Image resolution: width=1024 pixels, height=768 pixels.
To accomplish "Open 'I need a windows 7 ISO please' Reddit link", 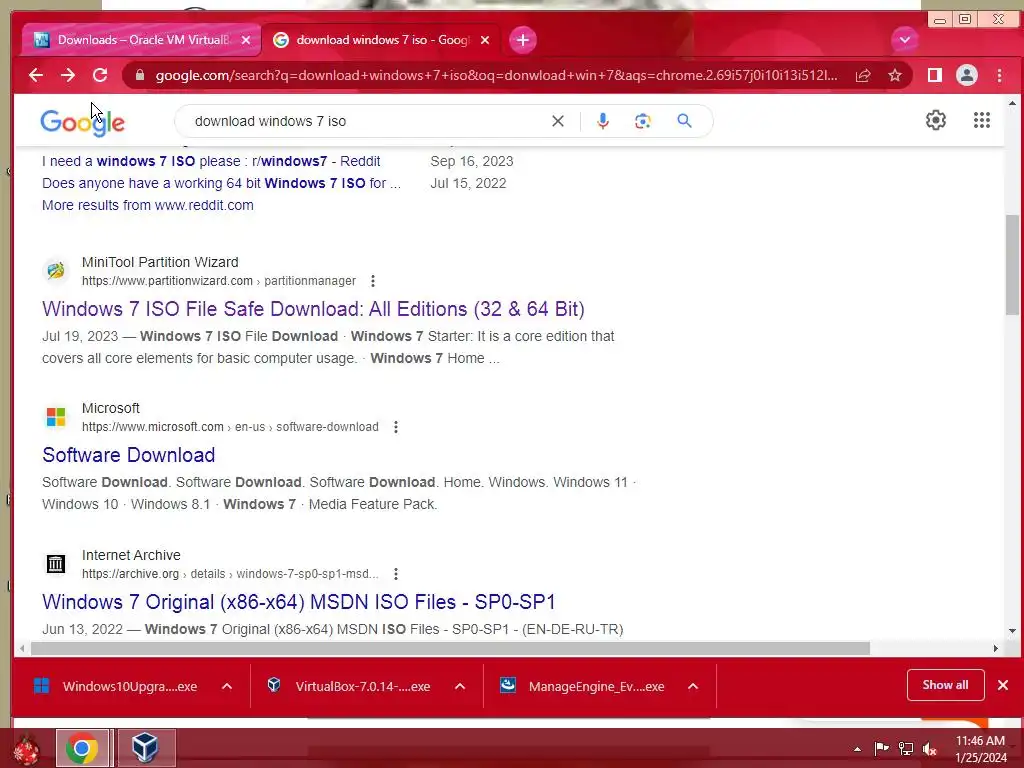I will (x=211, y=161).
